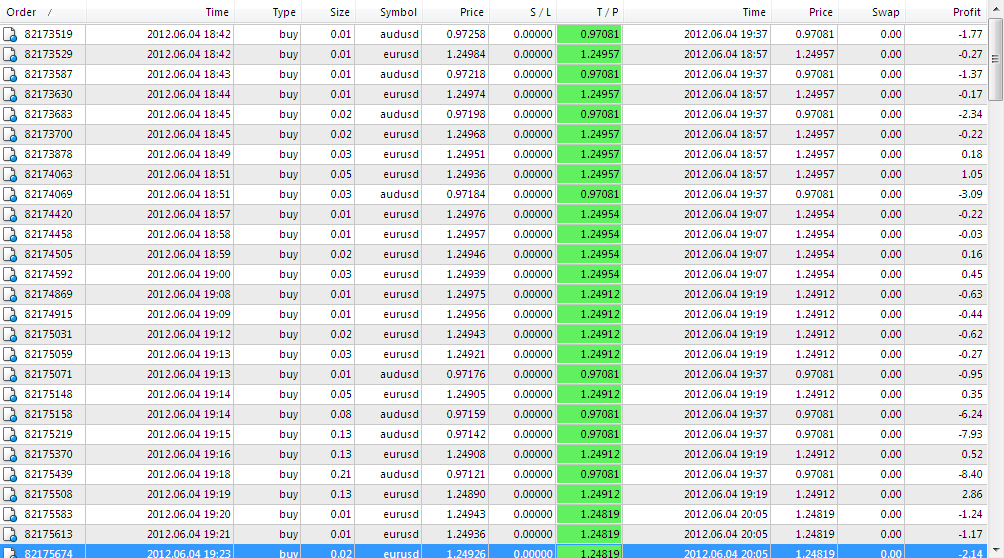The height and width of the screenshot is (558, 1004).
Task: Click the order icon for 82175219
Action: click(10, 434)
